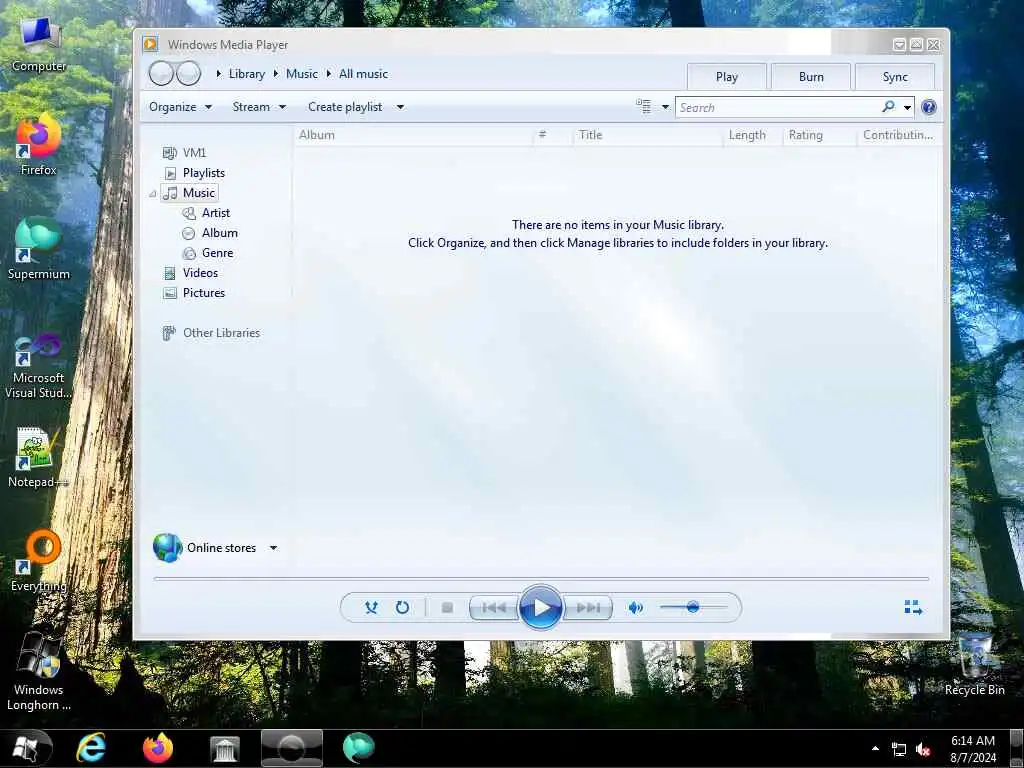Click the search magnifier icon
The image size is (1024, 768).
coord(888,106)
